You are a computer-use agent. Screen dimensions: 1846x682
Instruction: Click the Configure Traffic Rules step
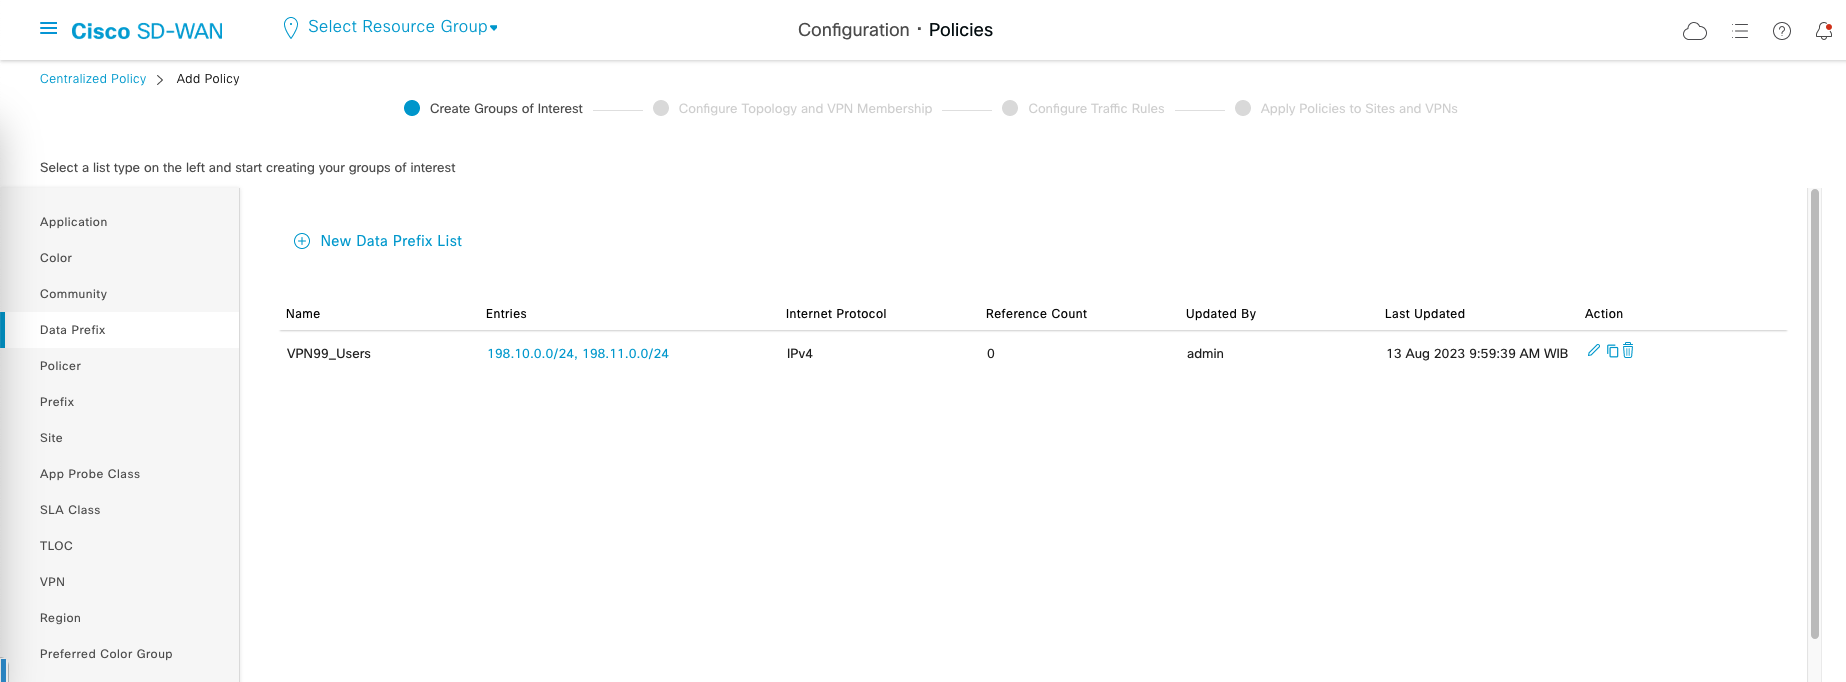1095,109
